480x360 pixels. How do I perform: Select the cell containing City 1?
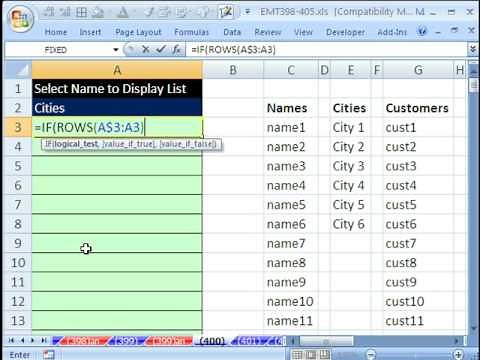tap(350, 127)
